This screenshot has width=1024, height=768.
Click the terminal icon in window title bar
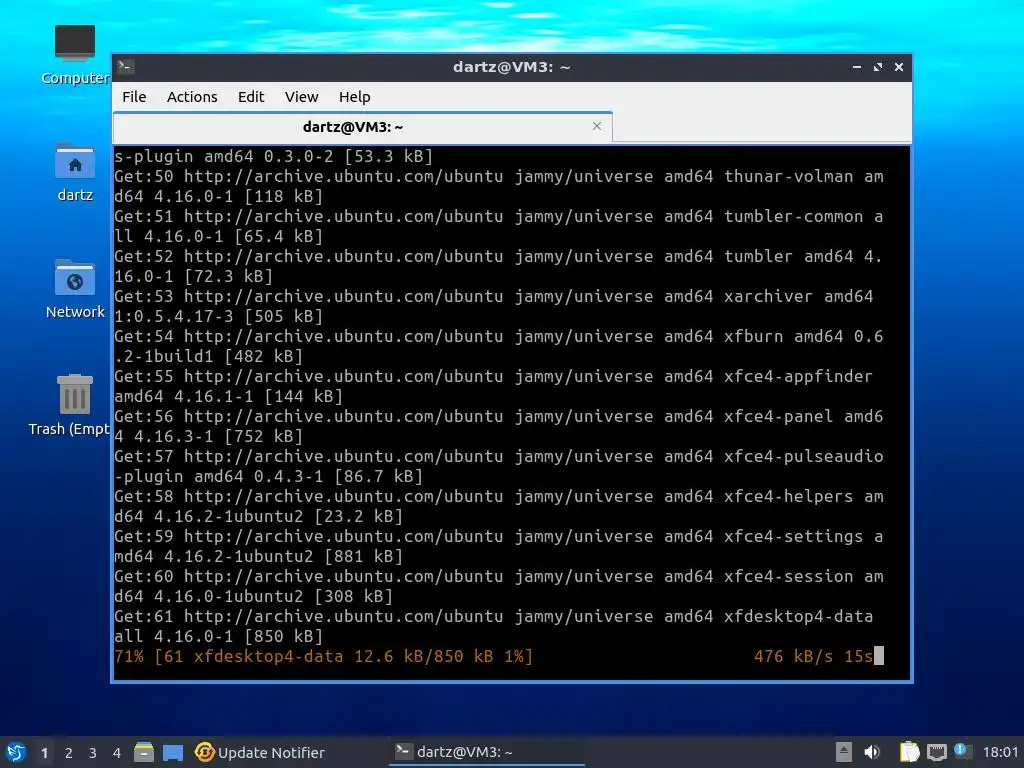126,67
